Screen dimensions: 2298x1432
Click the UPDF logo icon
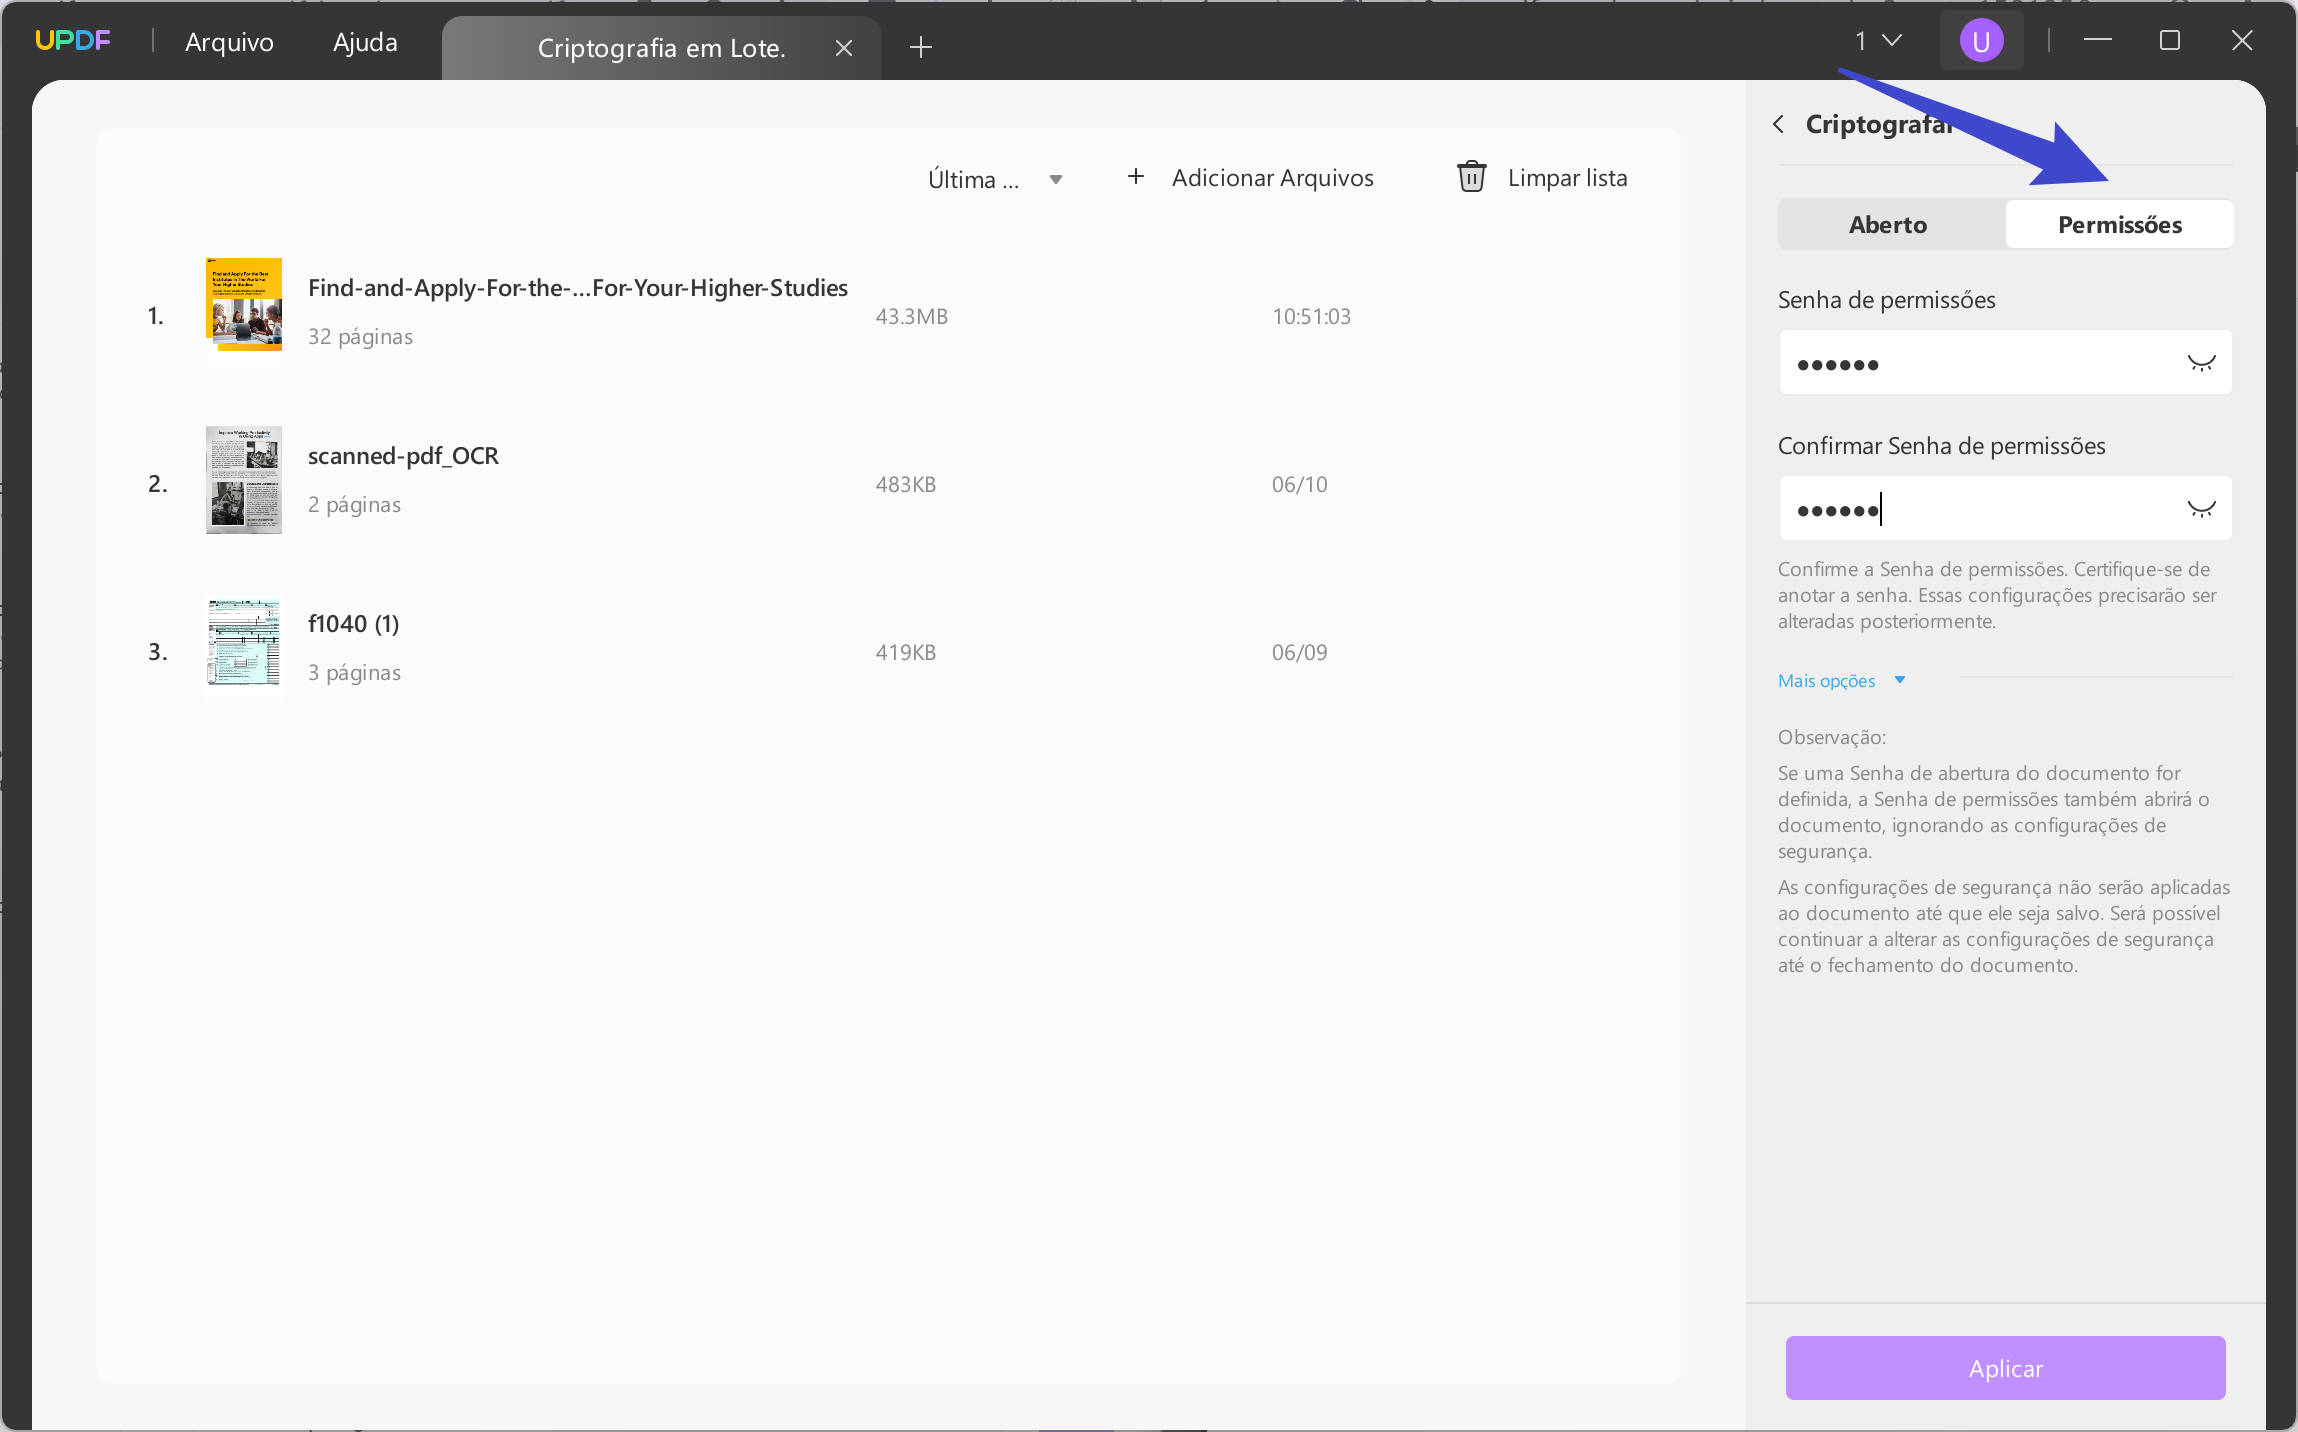click(72, 41)
